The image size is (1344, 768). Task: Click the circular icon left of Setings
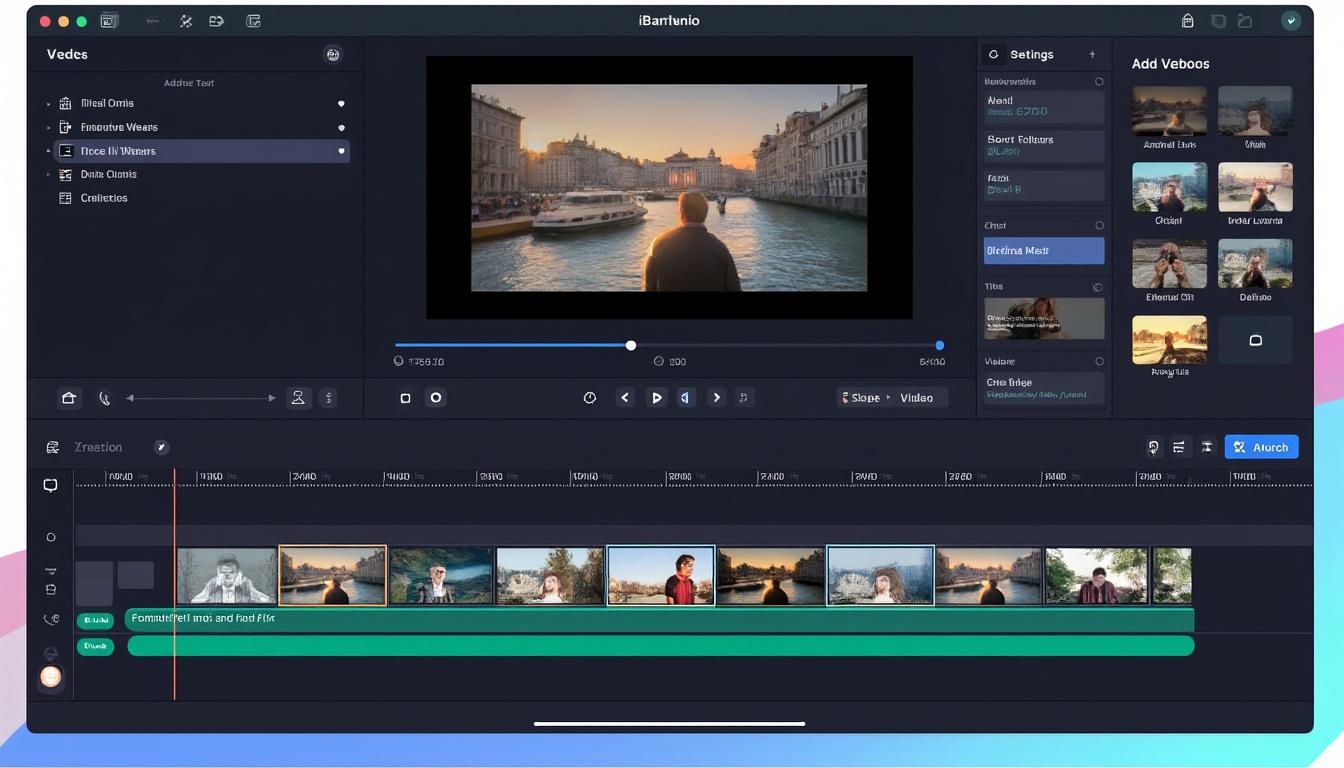(993, 55)
